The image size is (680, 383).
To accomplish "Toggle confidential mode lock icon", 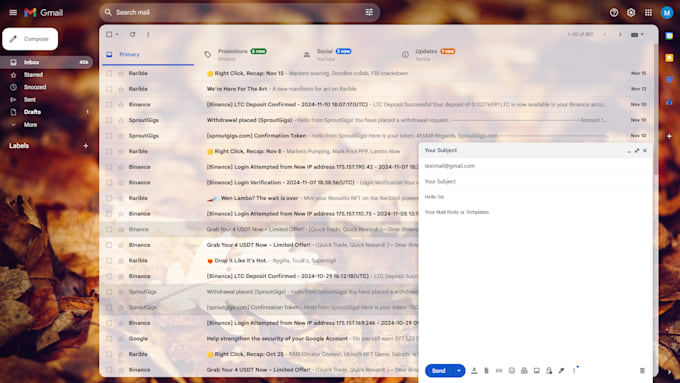I will 549,370.
